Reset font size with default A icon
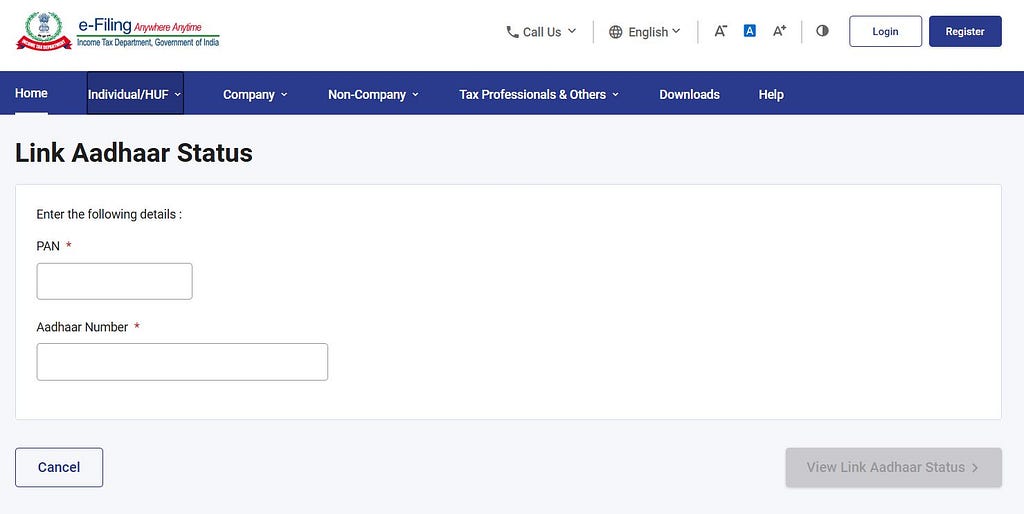The height and width of the screenshot is (514, 1024). pos(750,31)
